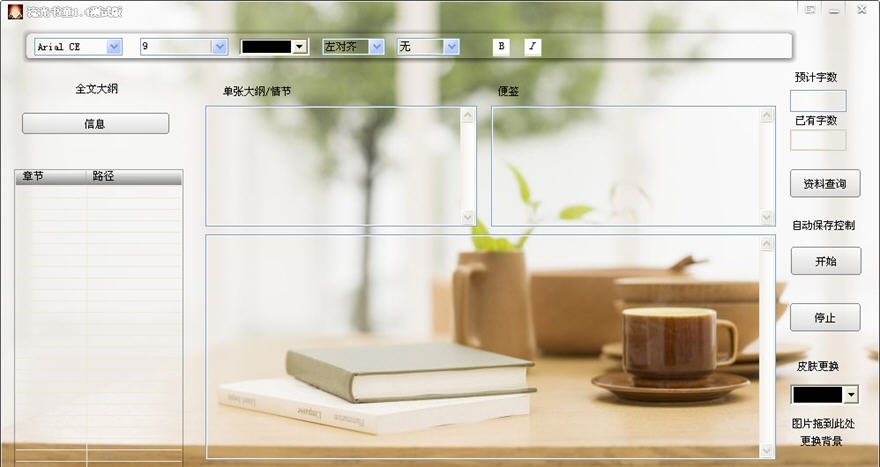Click the 章节 column header

click(51, 176)
